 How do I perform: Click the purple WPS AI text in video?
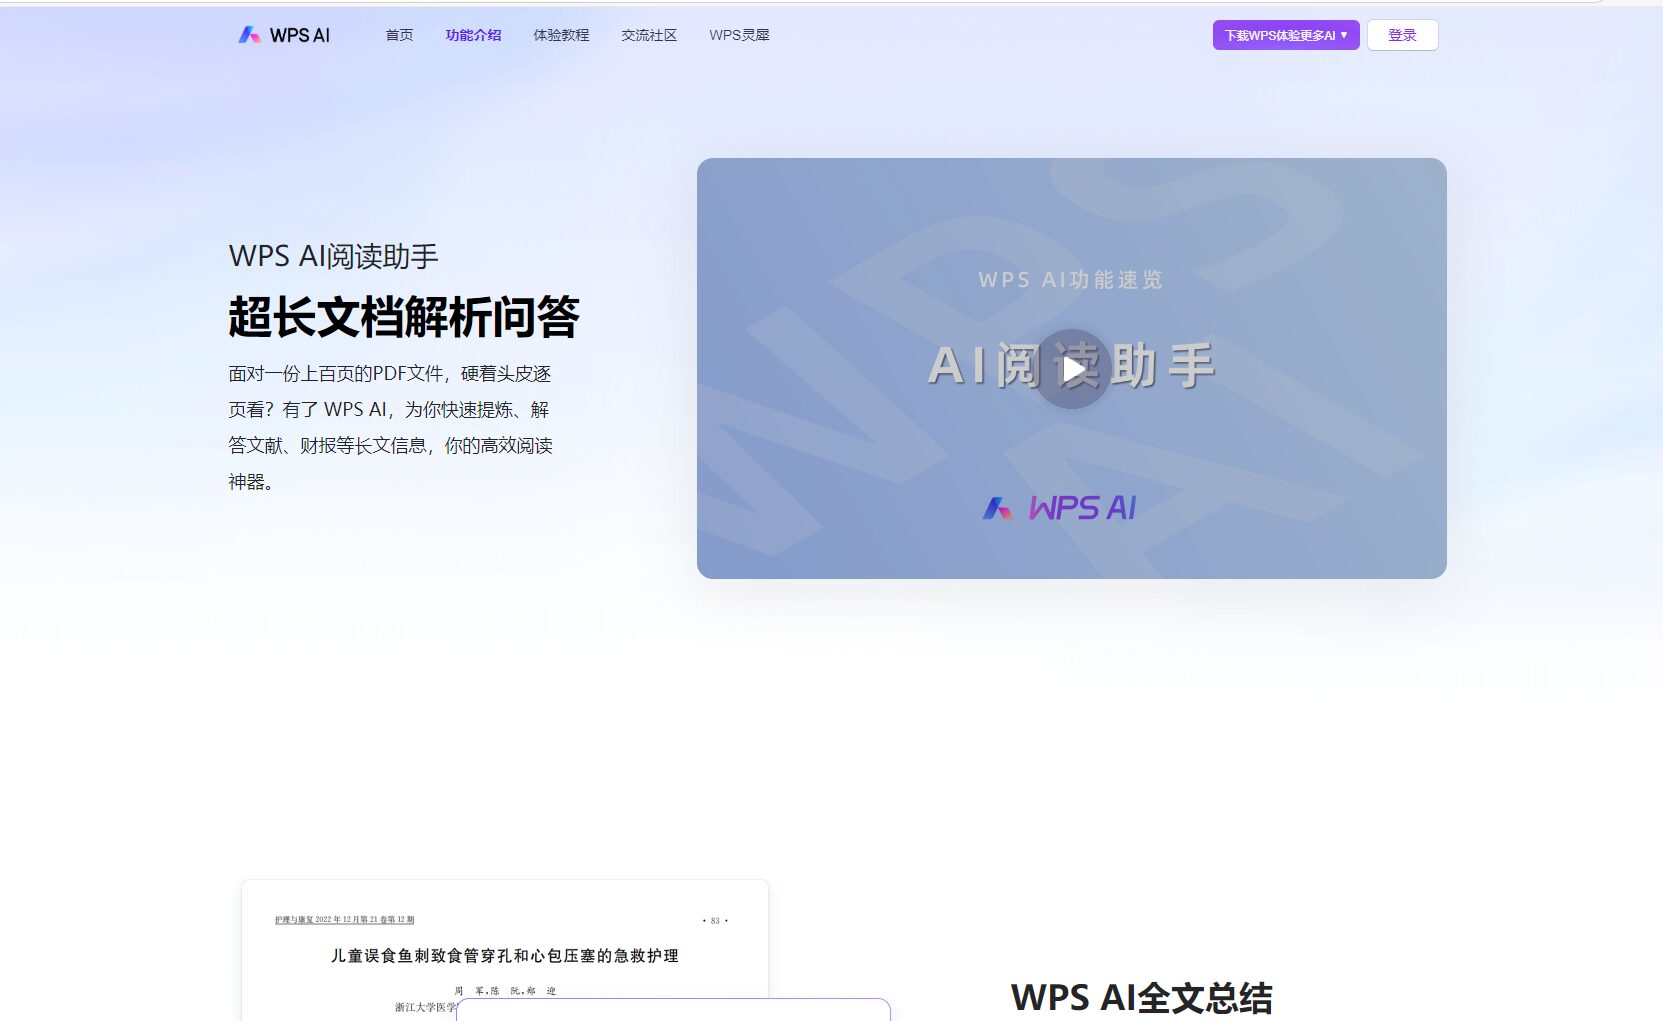pyautogui.click(x=1083, y=508)
